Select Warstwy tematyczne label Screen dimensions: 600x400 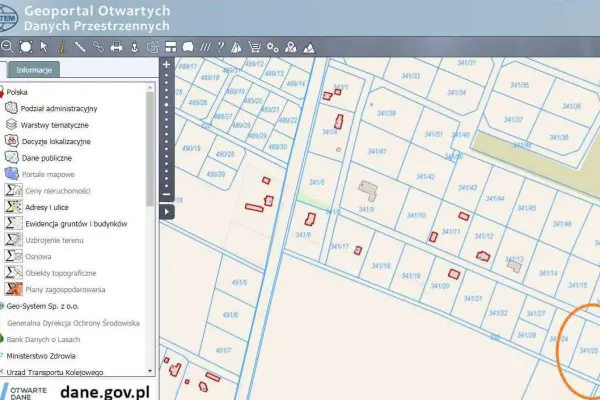coord(55,125)
